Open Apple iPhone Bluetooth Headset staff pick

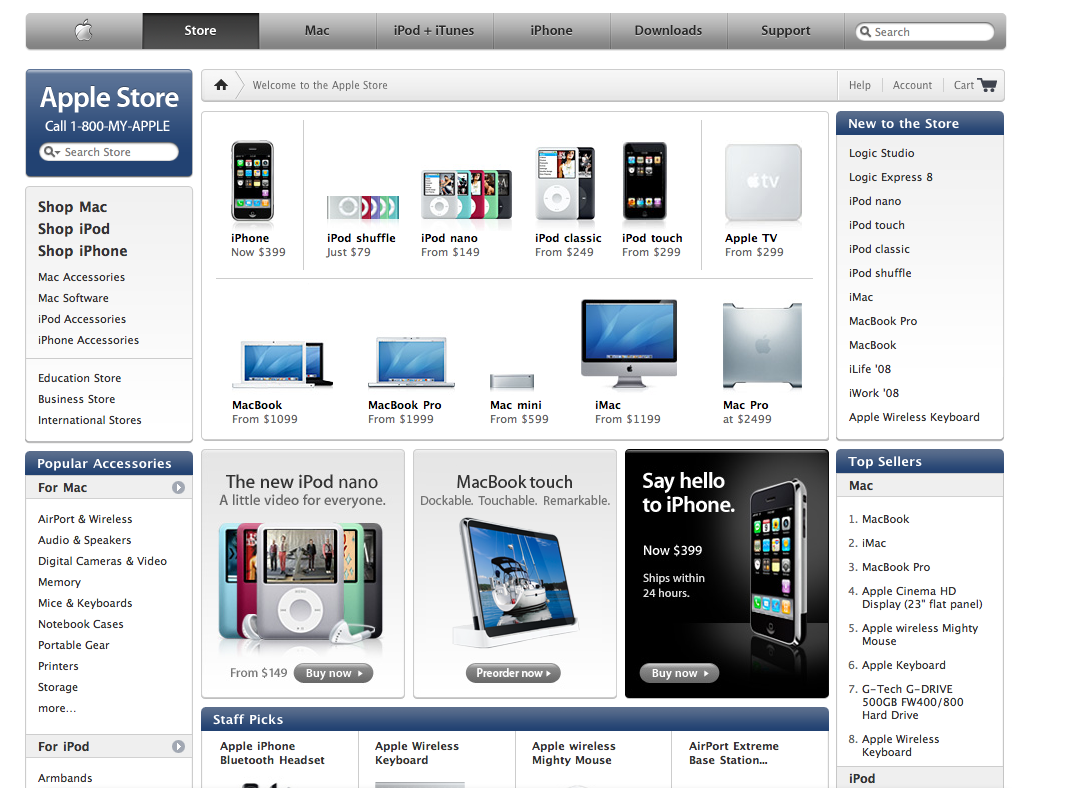tap(272, 753)
